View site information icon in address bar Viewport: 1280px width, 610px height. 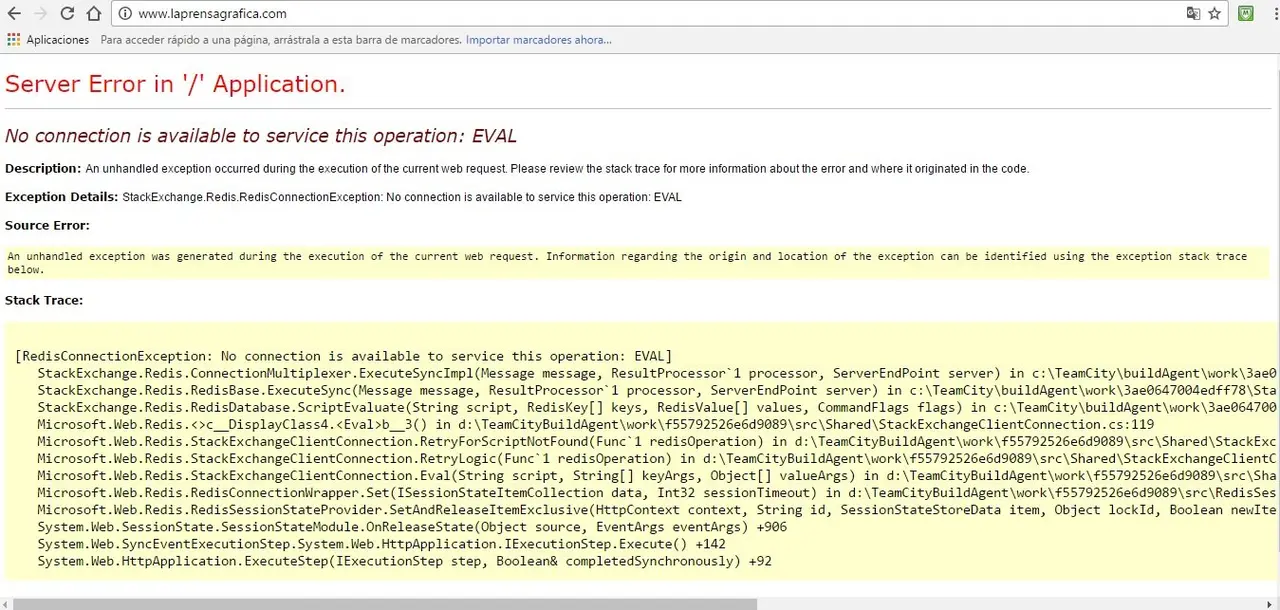(124, 14)
